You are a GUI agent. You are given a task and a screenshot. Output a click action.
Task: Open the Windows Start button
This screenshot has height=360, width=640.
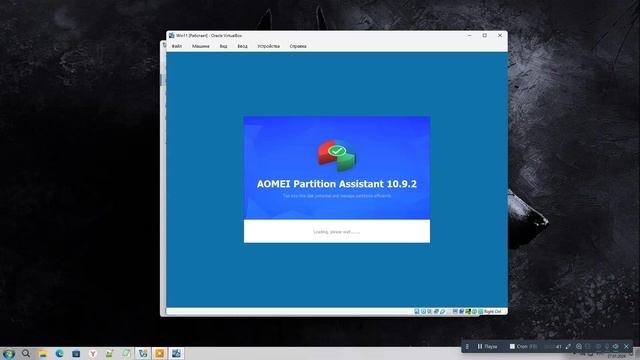(9, 353)
